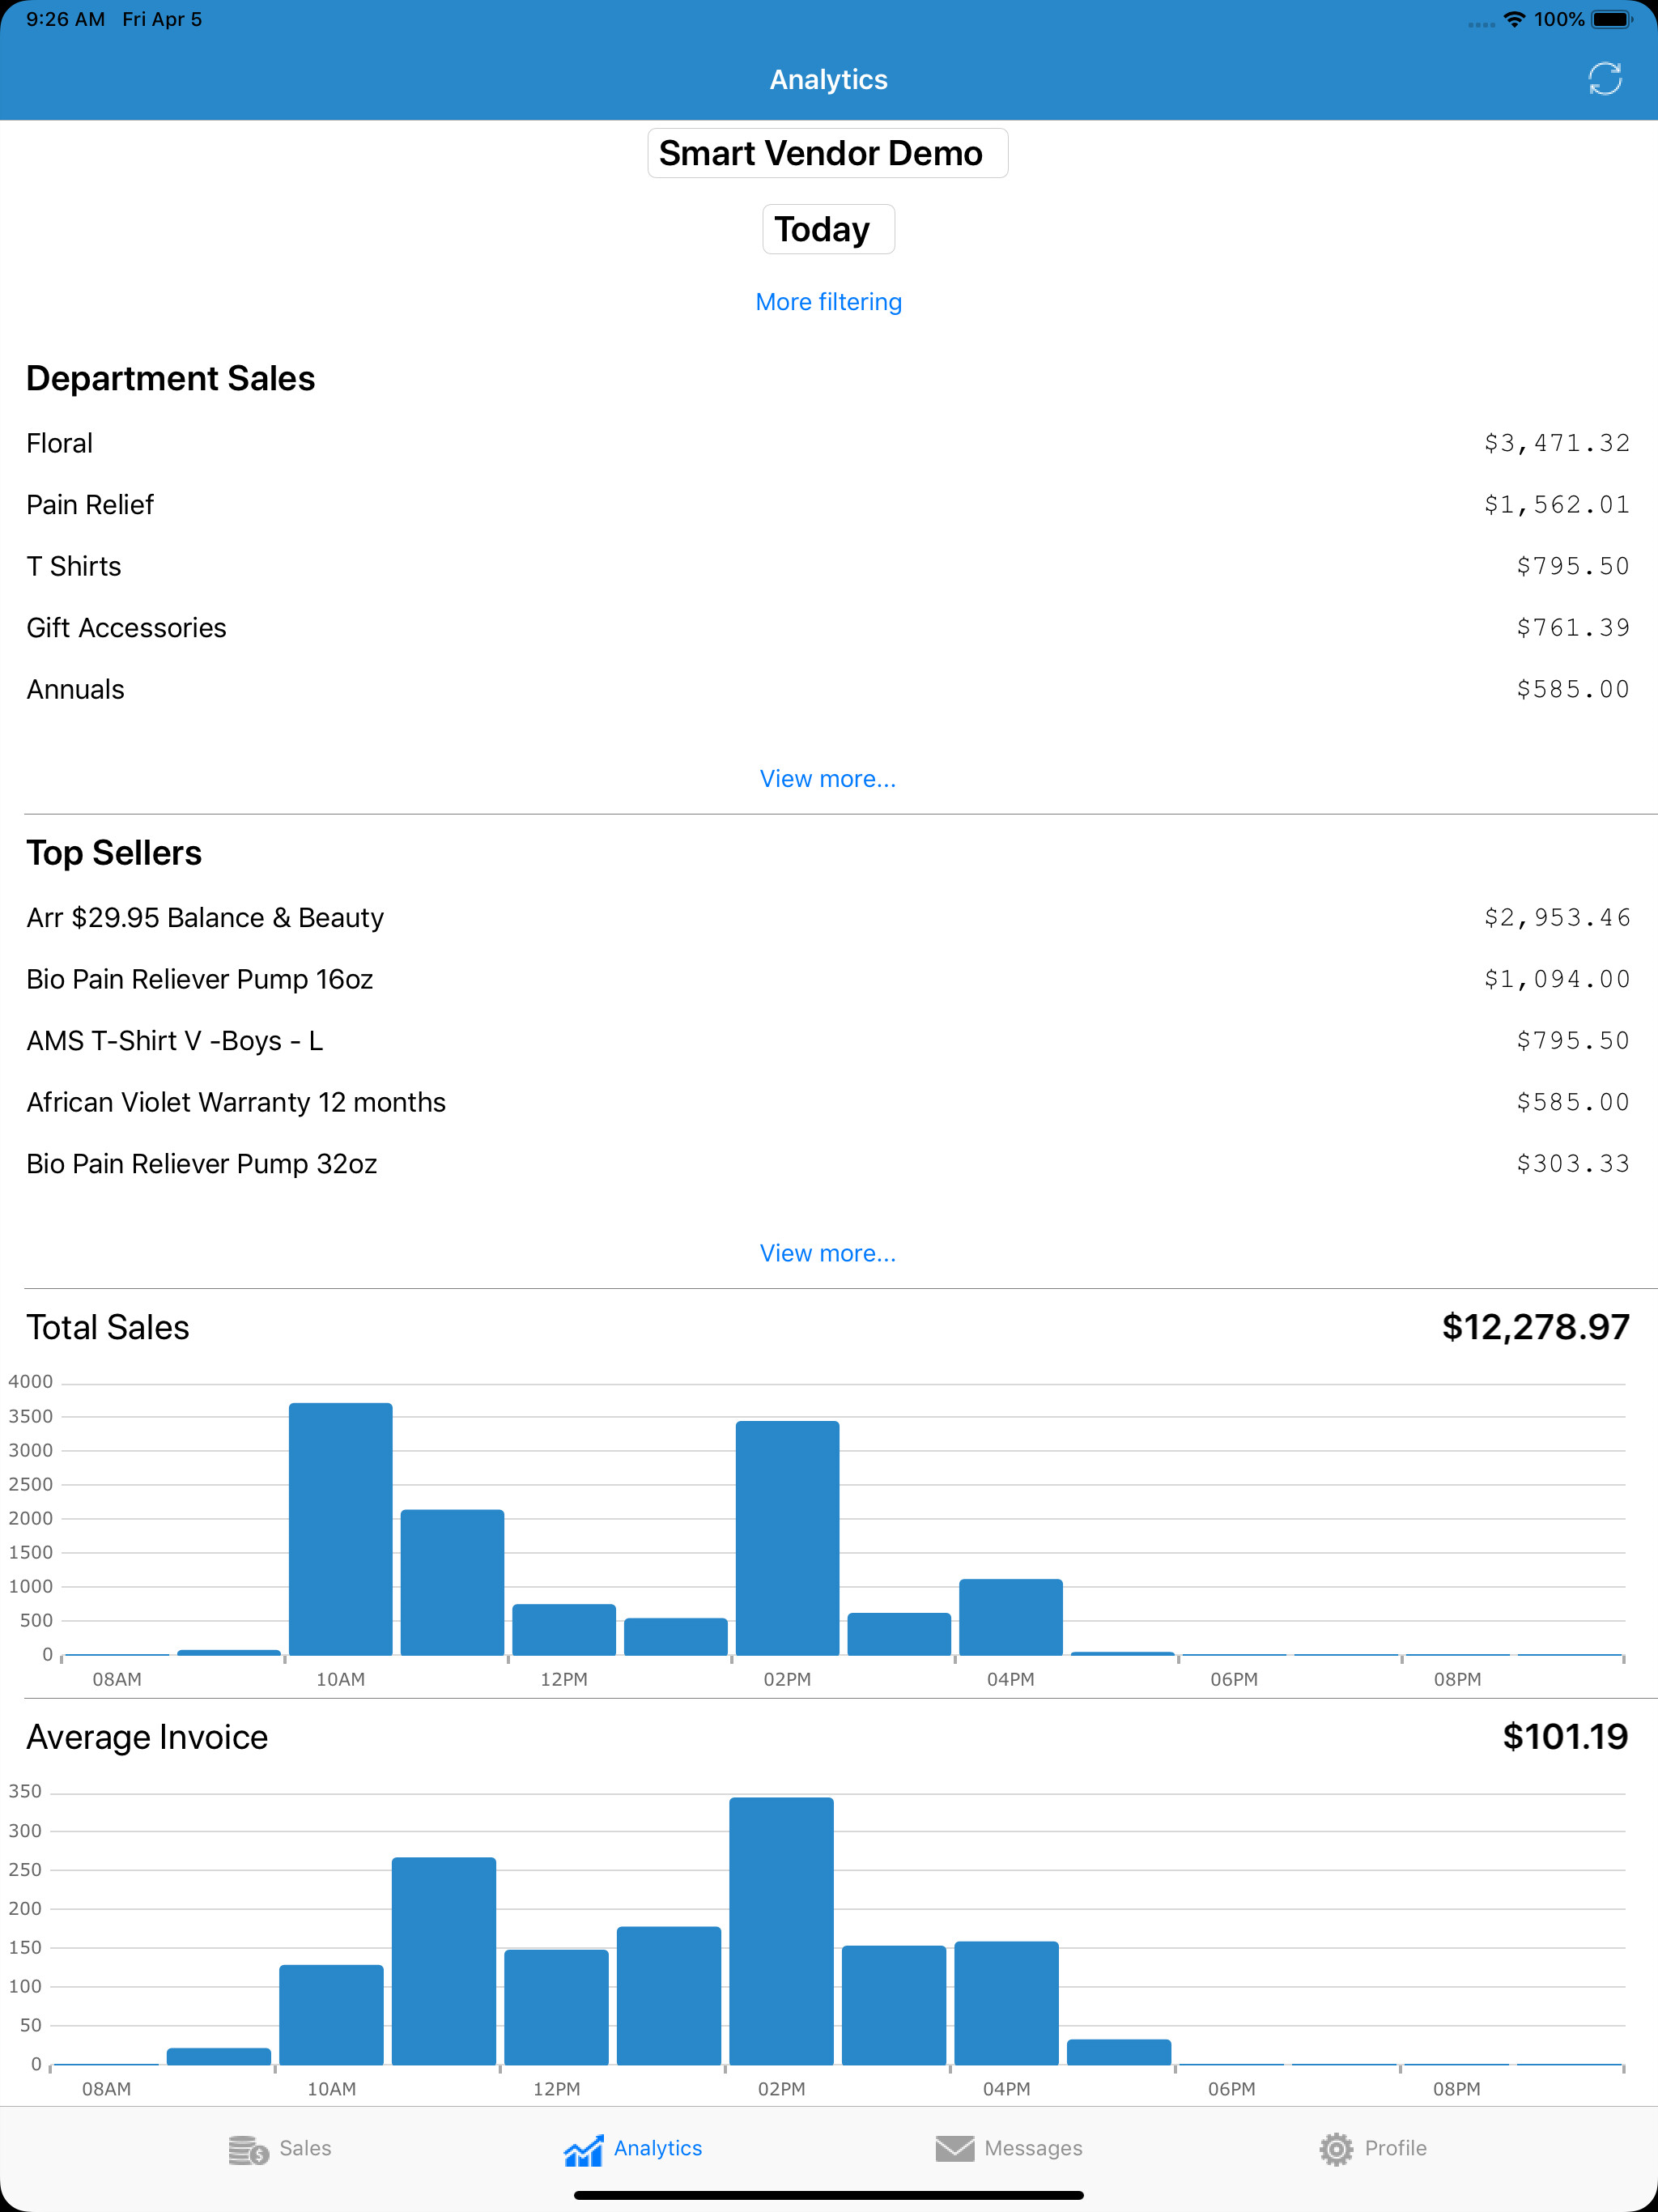Select the T Shirts department row
The height and width of the screenshot is (2212, 1658).
(x=828, y=566)
